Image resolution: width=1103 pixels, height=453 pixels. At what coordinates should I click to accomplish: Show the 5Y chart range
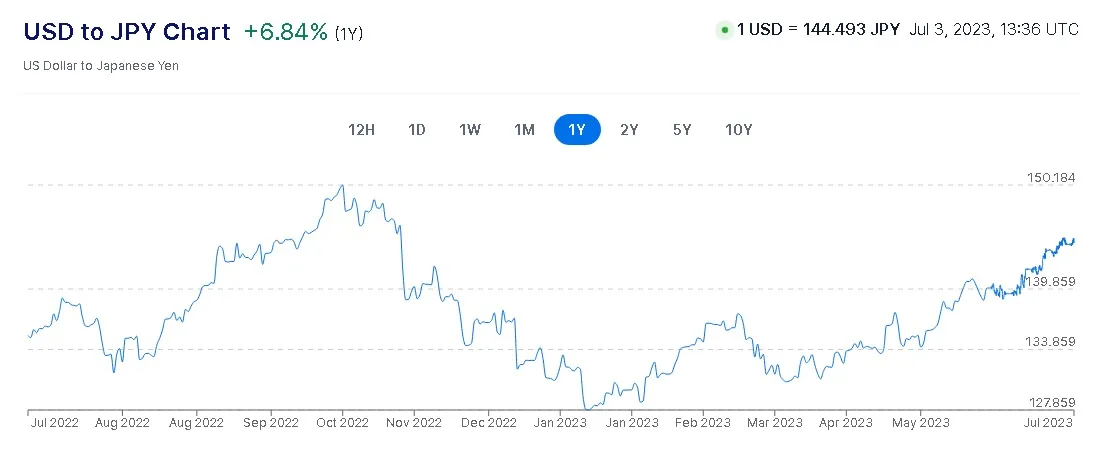[681, 129]
